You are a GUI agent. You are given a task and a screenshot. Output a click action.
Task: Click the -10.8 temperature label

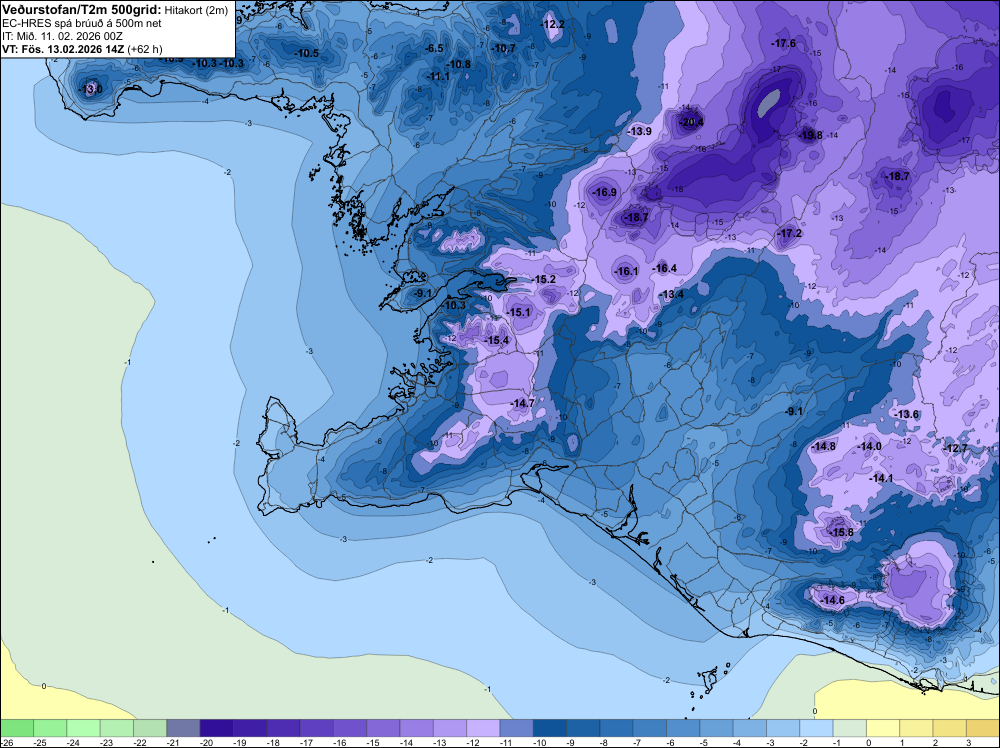point(459,64)
